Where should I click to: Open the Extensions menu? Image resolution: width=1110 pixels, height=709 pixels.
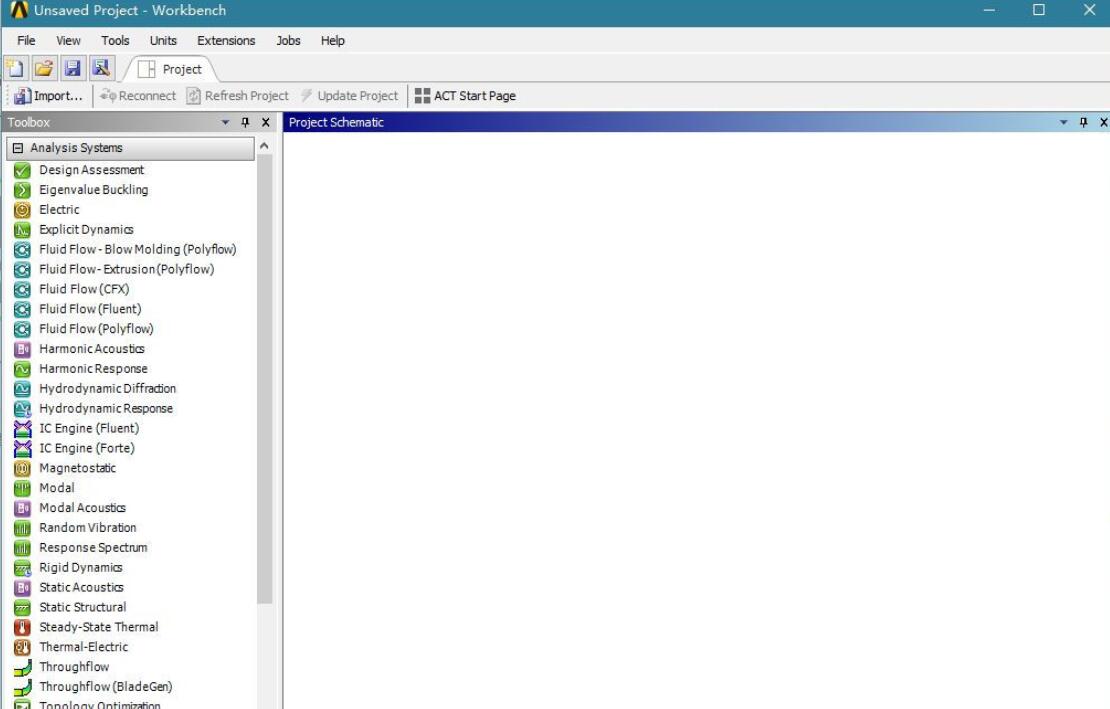coord(226,40)
